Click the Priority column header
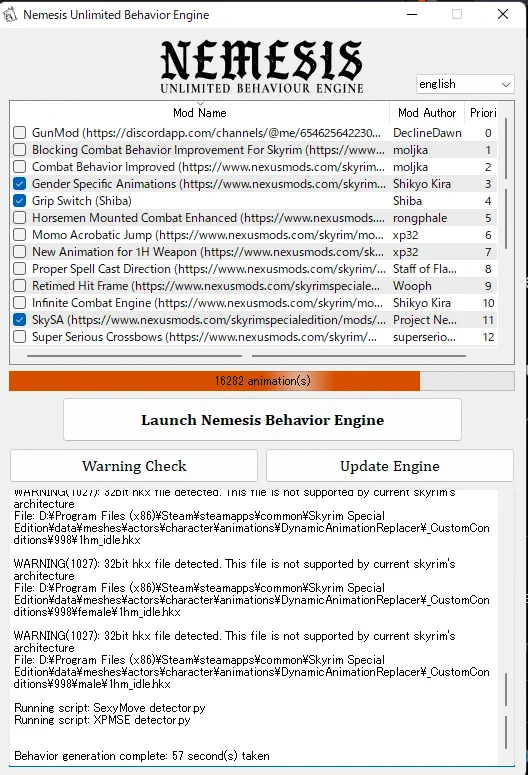Viewport: 528px width, 775px height. [x=483, y=113]
